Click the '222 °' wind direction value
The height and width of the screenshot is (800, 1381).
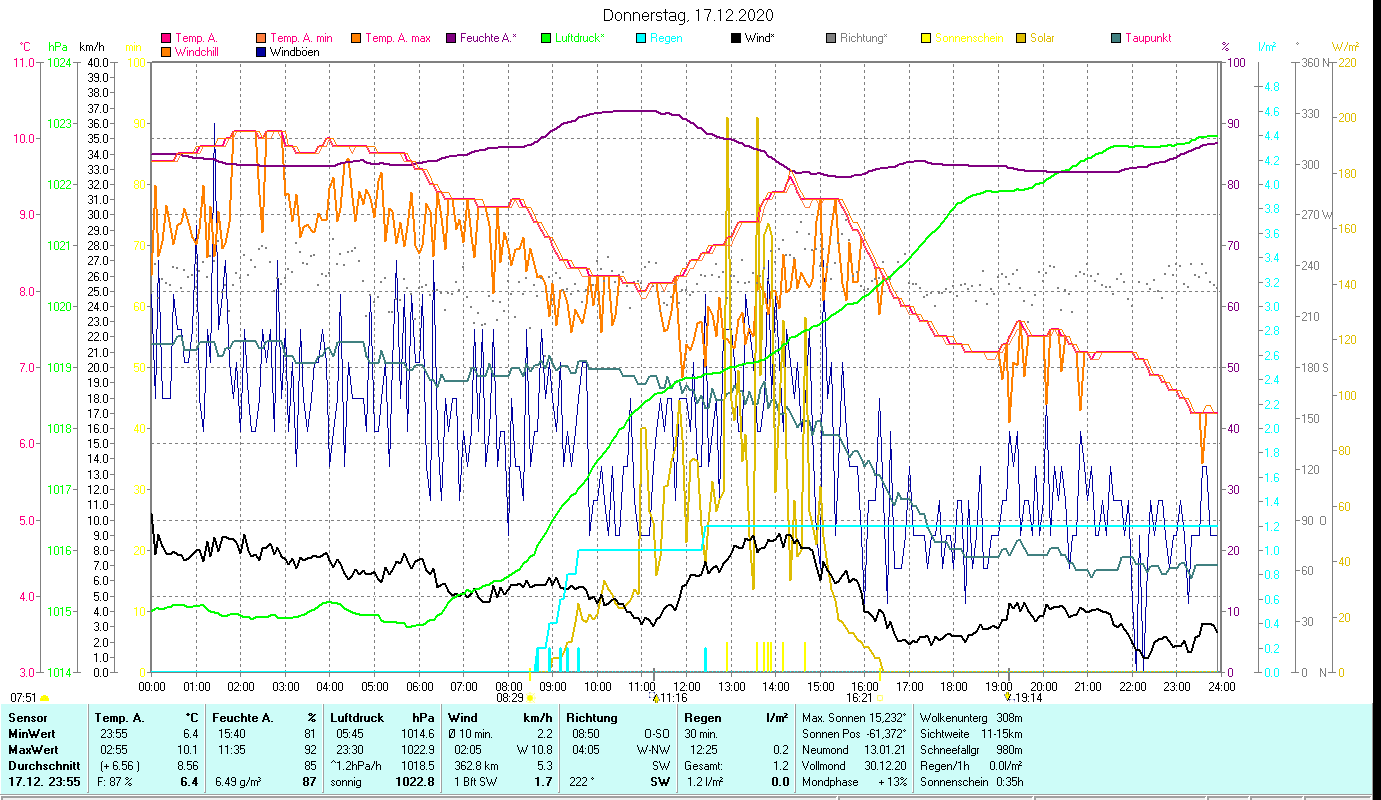[582, 782]
